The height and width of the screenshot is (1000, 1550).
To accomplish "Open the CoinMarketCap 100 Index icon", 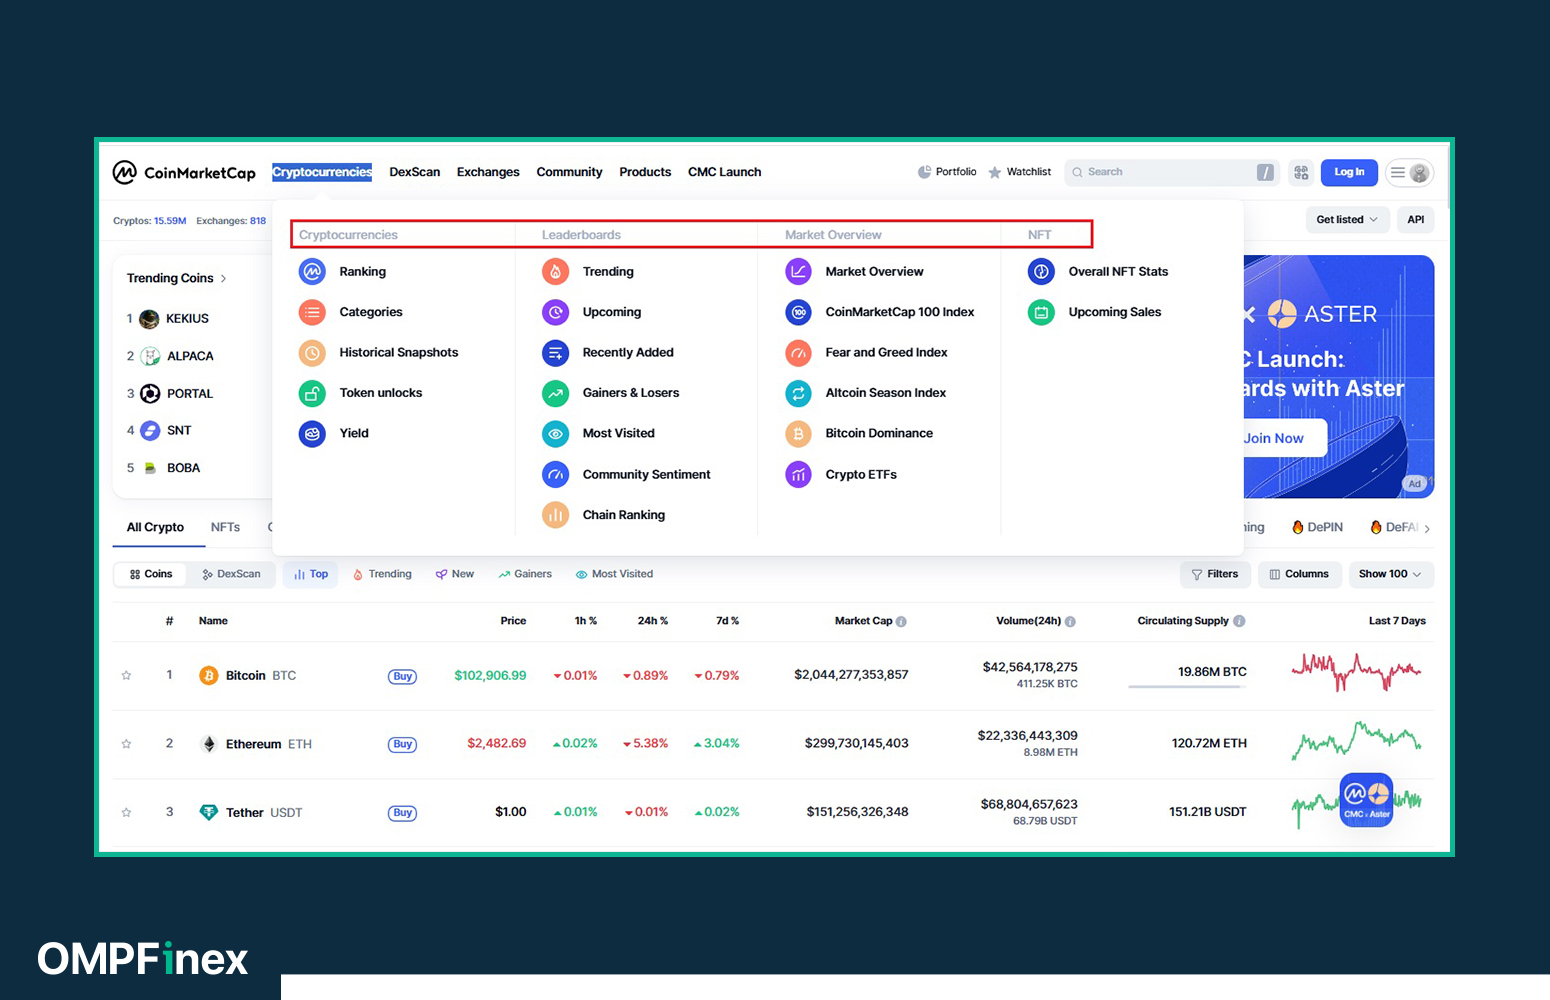I will tap(798, 312).
